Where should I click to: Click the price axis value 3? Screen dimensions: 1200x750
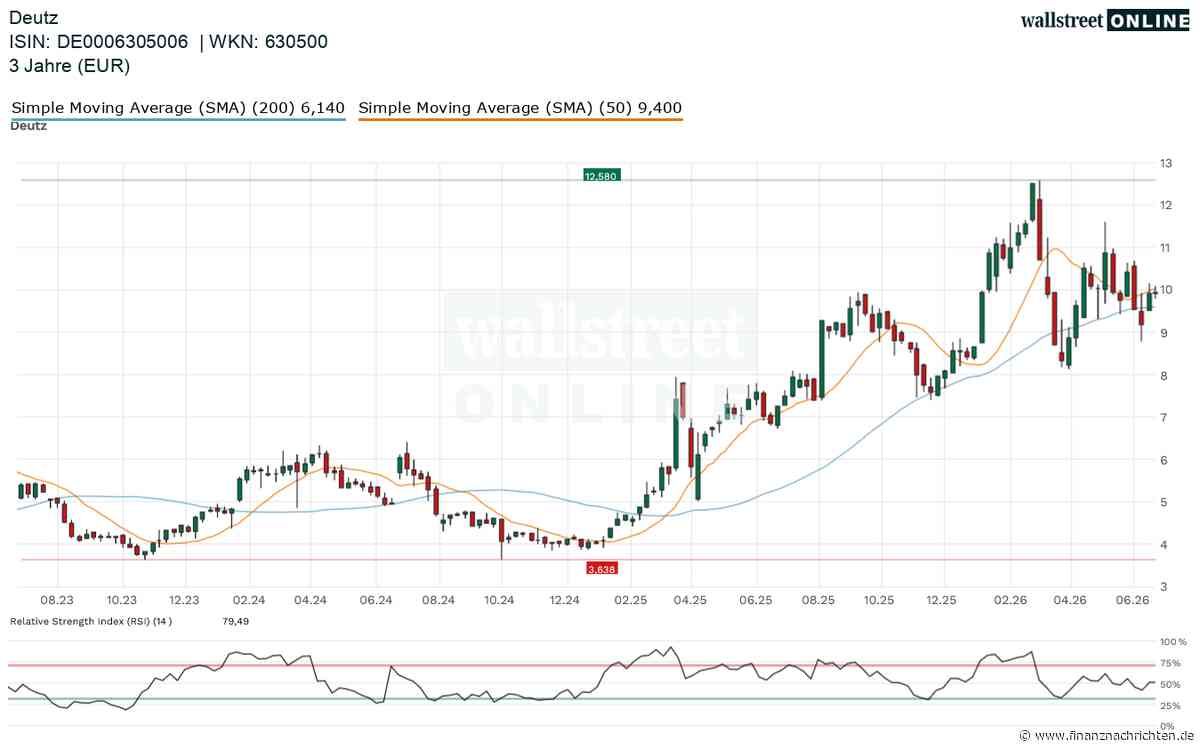click(1164, 587)
